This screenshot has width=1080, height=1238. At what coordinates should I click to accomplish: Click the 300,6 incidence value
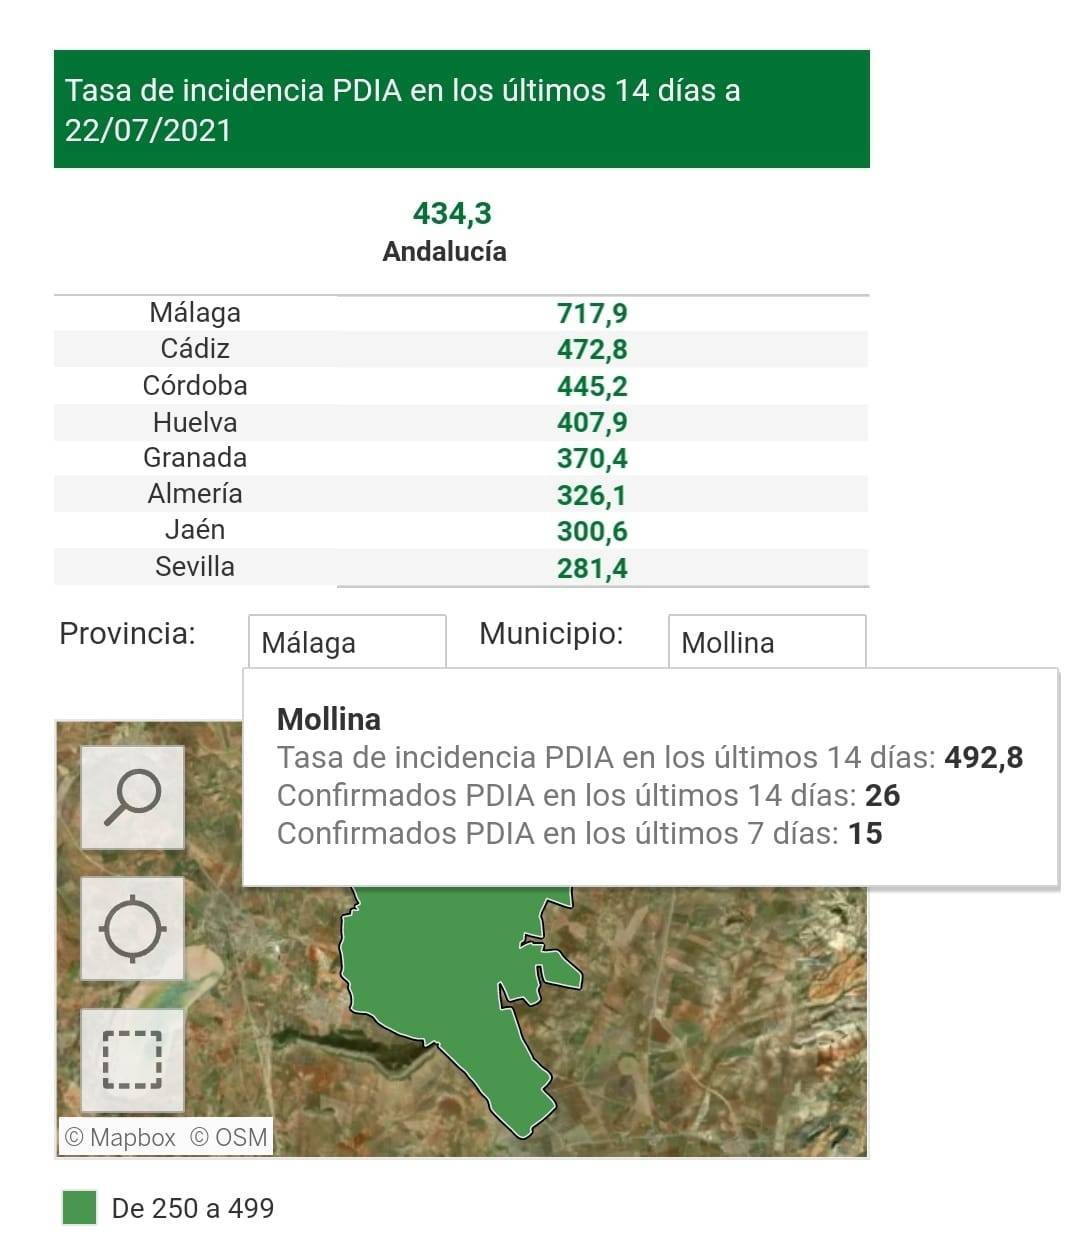tap(592, 531)
